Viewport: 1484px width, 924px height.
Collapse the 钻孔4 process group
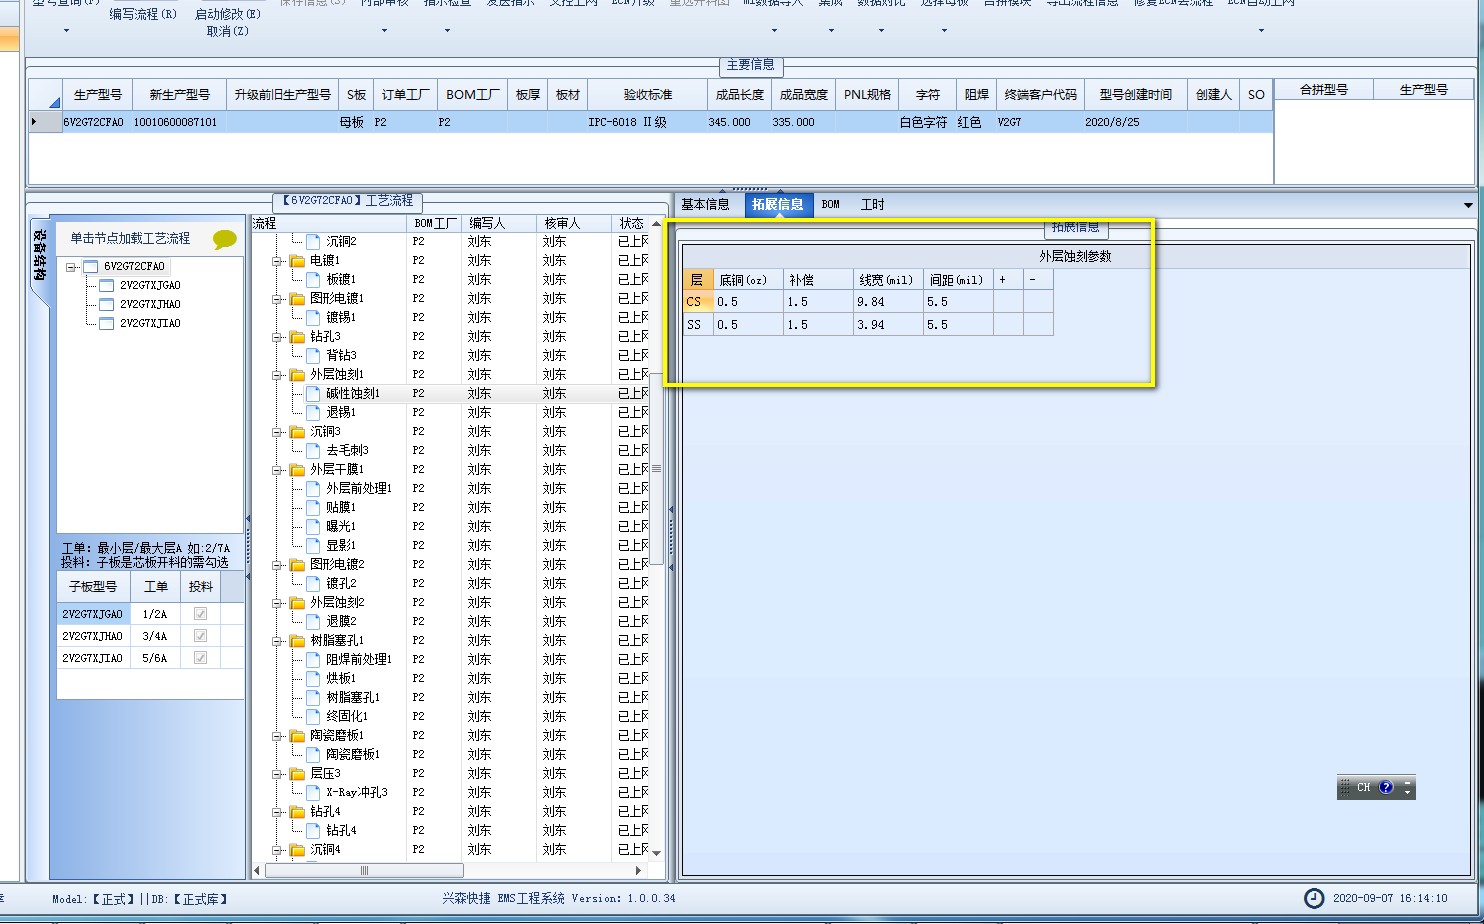[x=278, y=812]
